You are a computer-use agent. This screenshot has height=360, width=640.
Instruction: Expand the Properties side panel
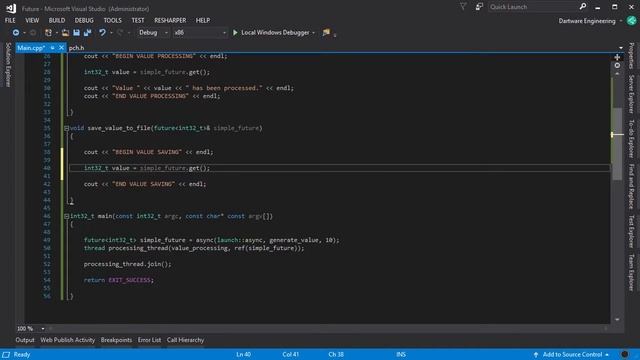631,56
